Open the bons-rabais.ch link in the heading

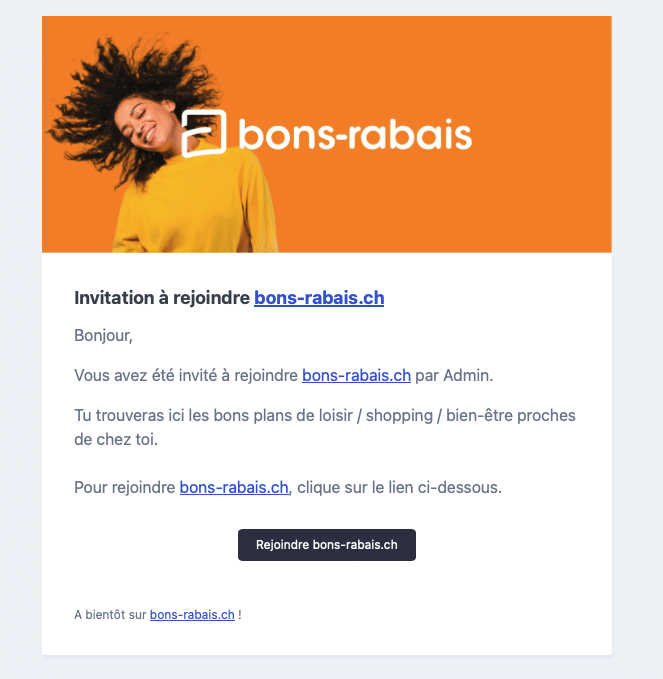(x=319, y=297)
